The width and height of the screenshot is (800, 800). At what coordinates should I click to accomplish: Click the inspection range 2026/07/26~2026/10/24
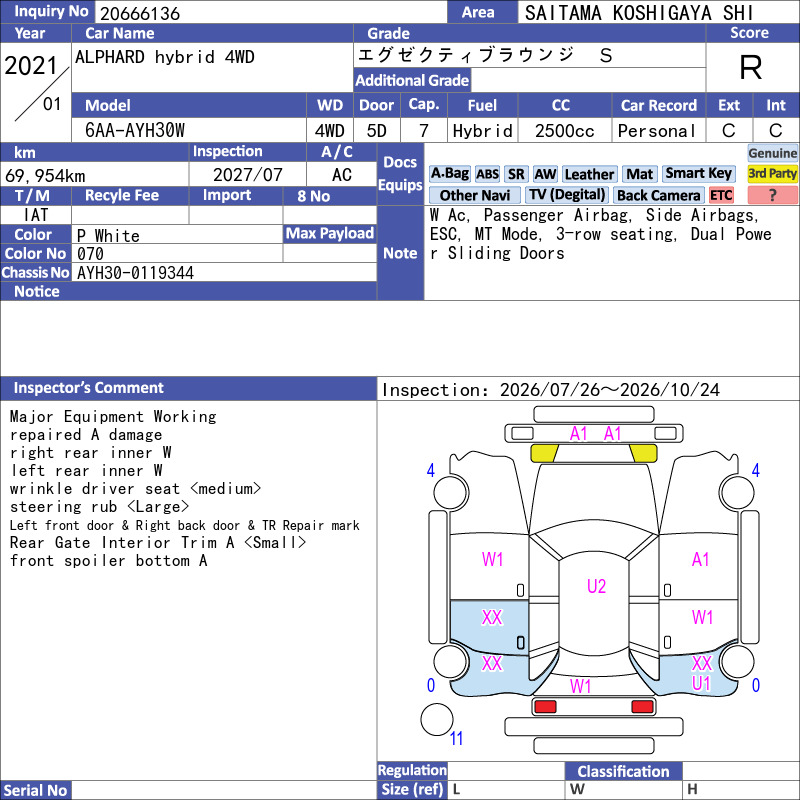610,390
